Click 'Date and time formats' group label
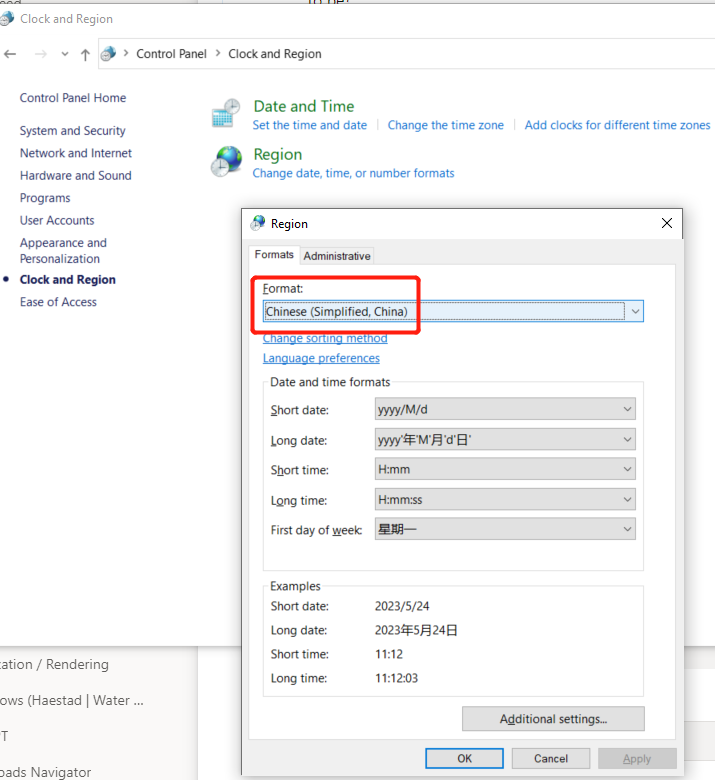715x780 pixels. 330,382
